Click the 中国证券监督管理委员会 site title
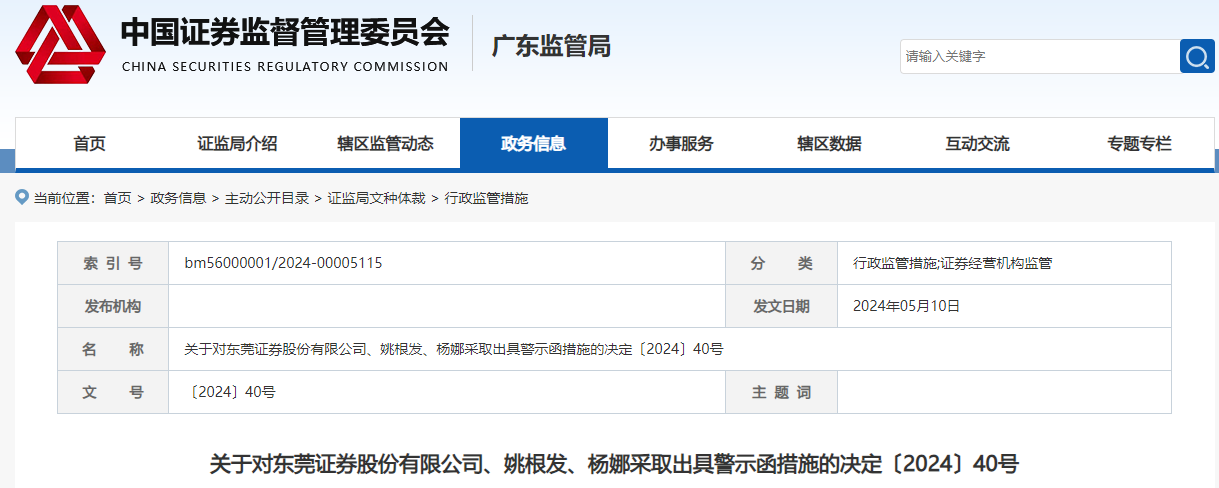1219x488 pixels. (x=285, y=33)
